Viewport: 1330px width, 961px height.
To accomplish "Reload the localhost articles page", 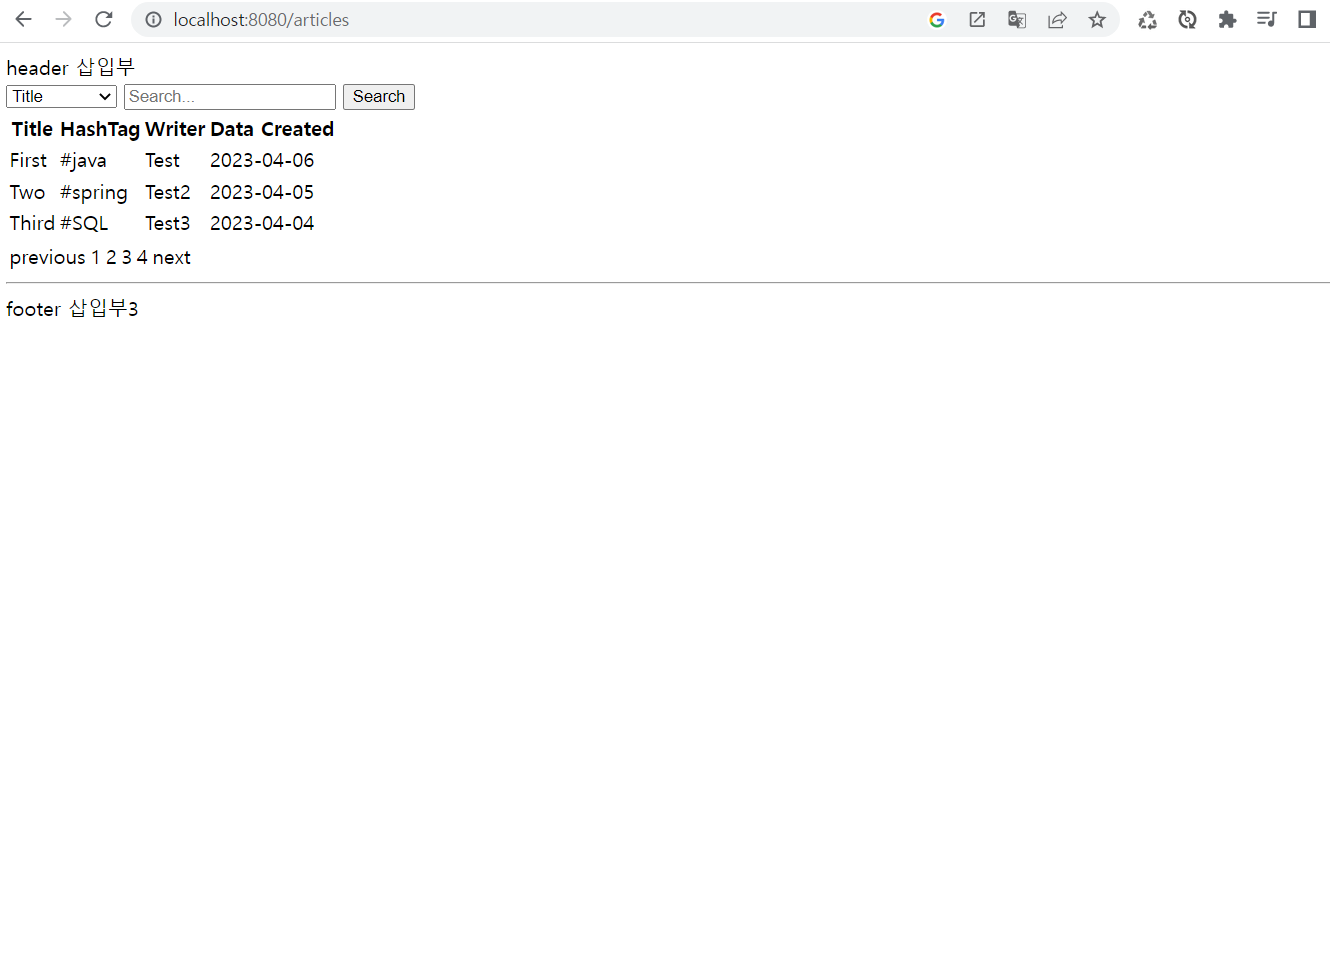I will pyautogui.click(x=104, y=19).
